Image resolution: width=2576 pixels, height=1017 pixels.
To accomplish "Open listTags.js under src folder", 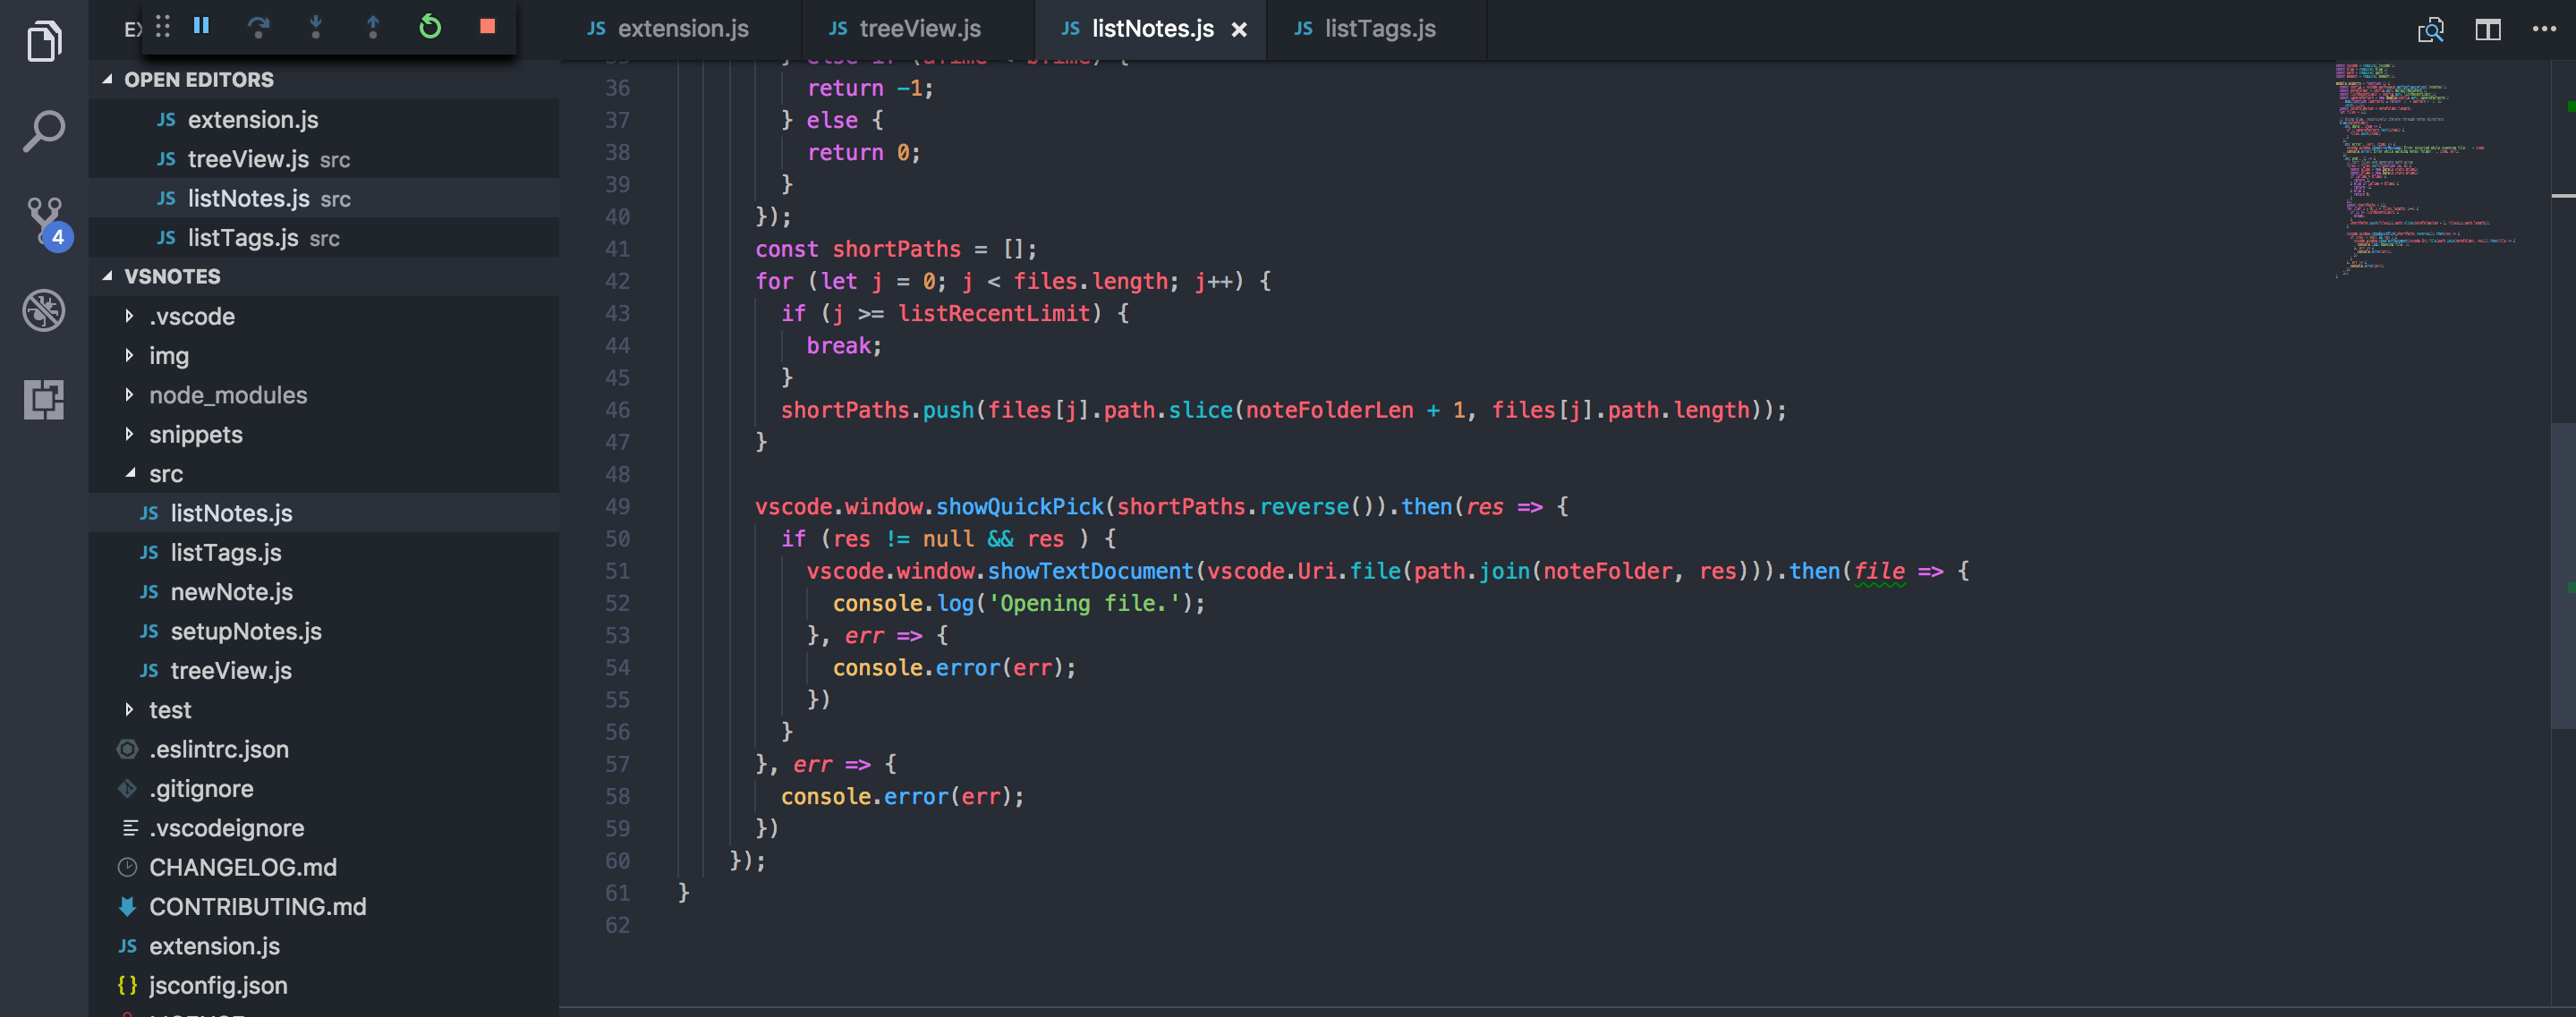I will 324,552.
